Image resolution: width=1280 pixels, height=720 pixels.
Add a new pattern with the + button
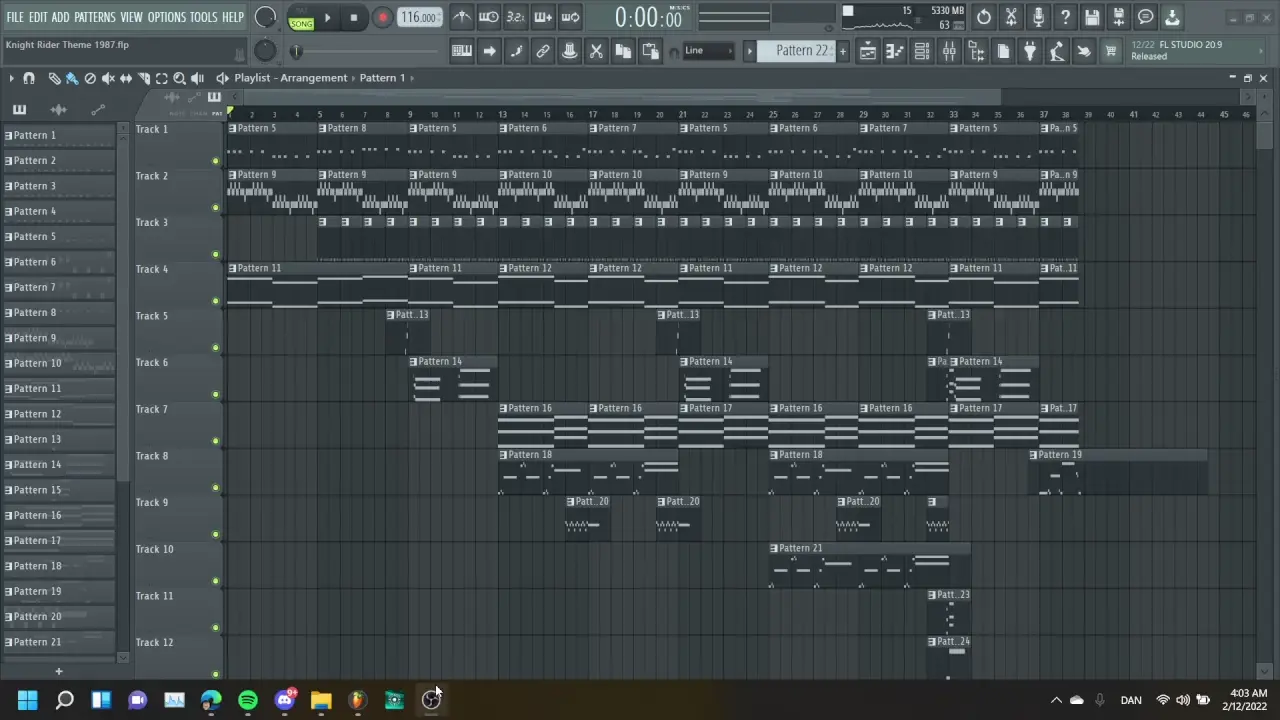click(x=58, y=671)
